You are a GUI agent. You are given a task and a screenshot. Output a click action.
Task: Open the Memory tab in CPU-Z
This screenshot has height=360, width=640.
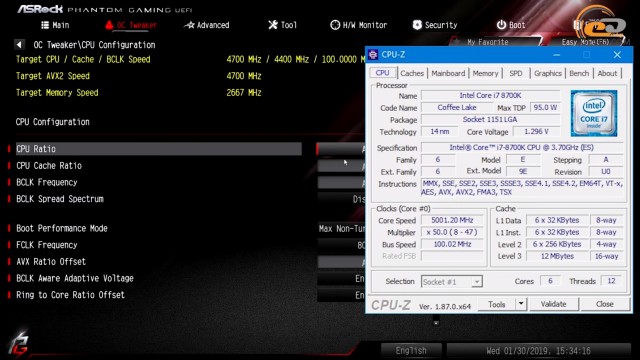click(x=485, y=73)
